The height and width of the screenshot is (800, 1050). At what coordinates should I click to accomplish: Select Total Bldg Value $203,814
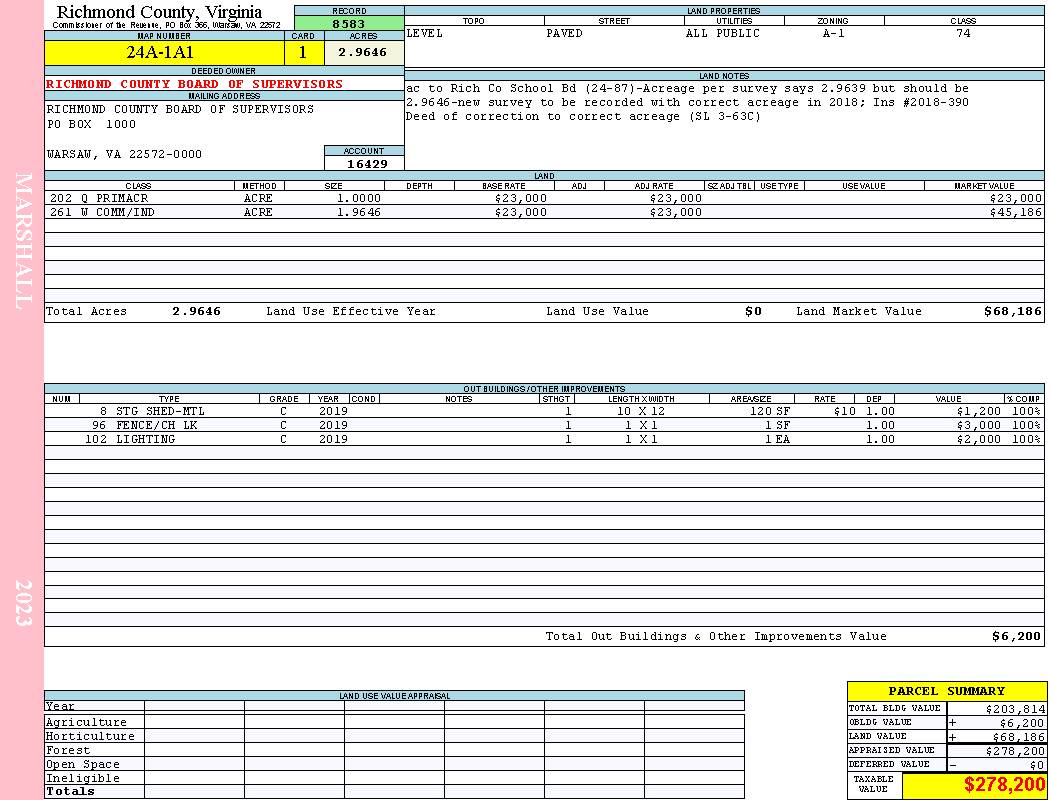click(x=1015, y=709)
